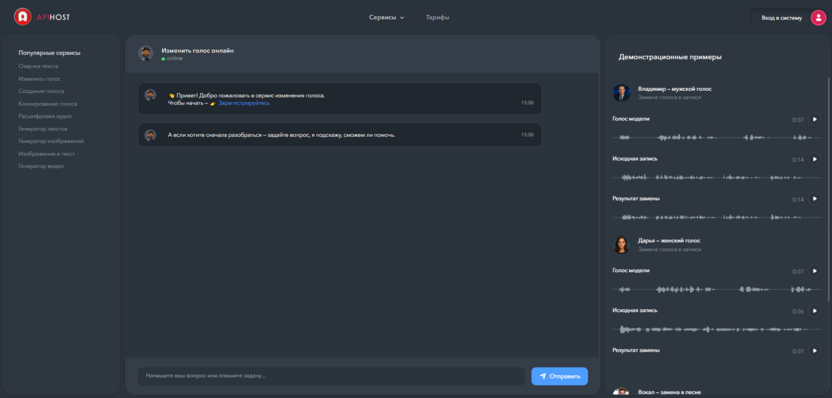Open 'Генератор видео' in sidebar
Viewport: 832px width, 398px height.
click(x=41, y=166)
